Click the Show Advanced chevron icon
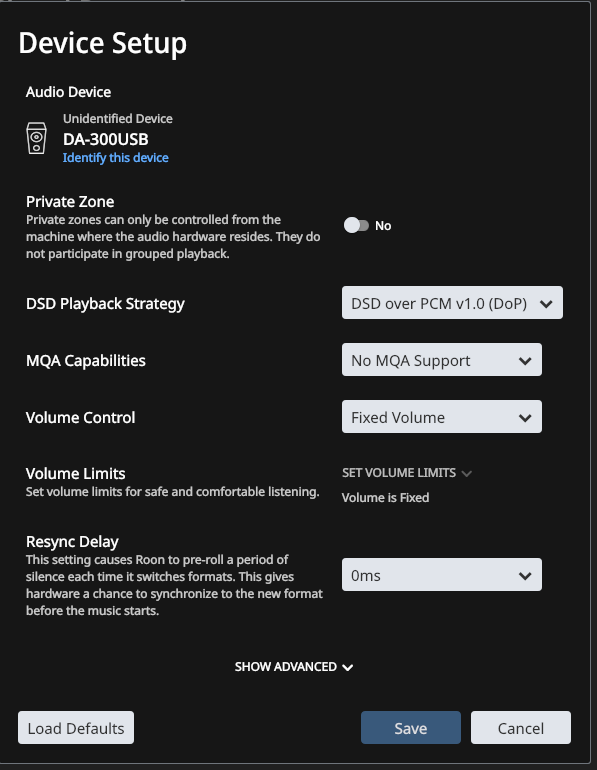The width and height of the screenshot is (597, 770). coord(348,667)
